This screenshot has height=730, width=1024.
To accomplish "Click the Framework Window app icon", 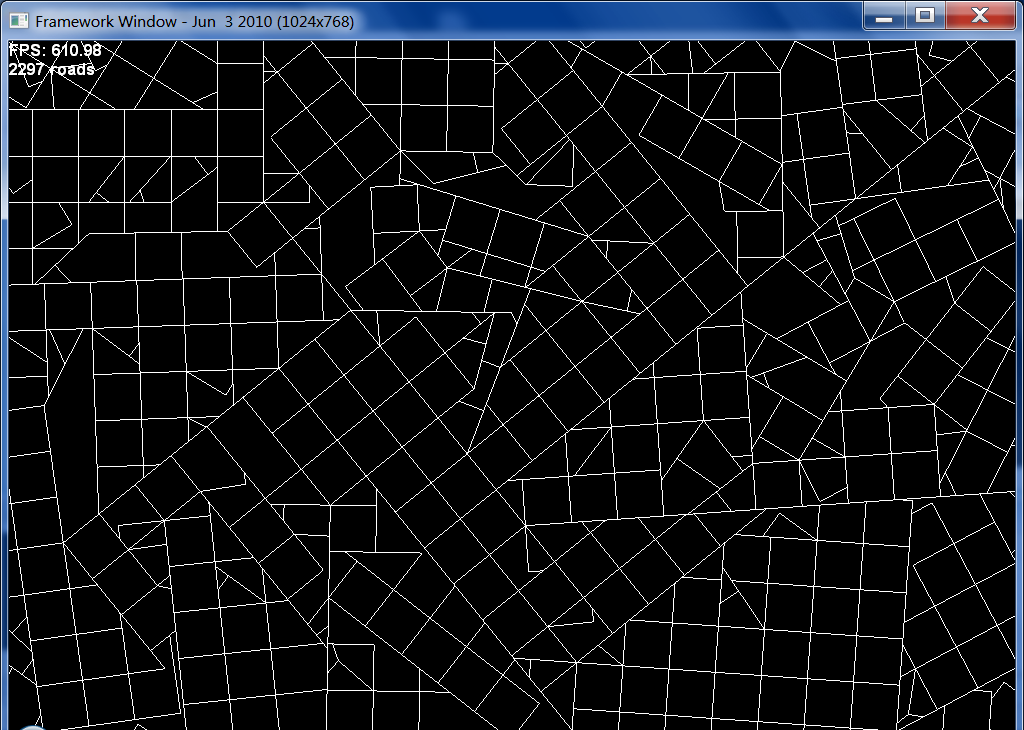I will tap(19, 21).
